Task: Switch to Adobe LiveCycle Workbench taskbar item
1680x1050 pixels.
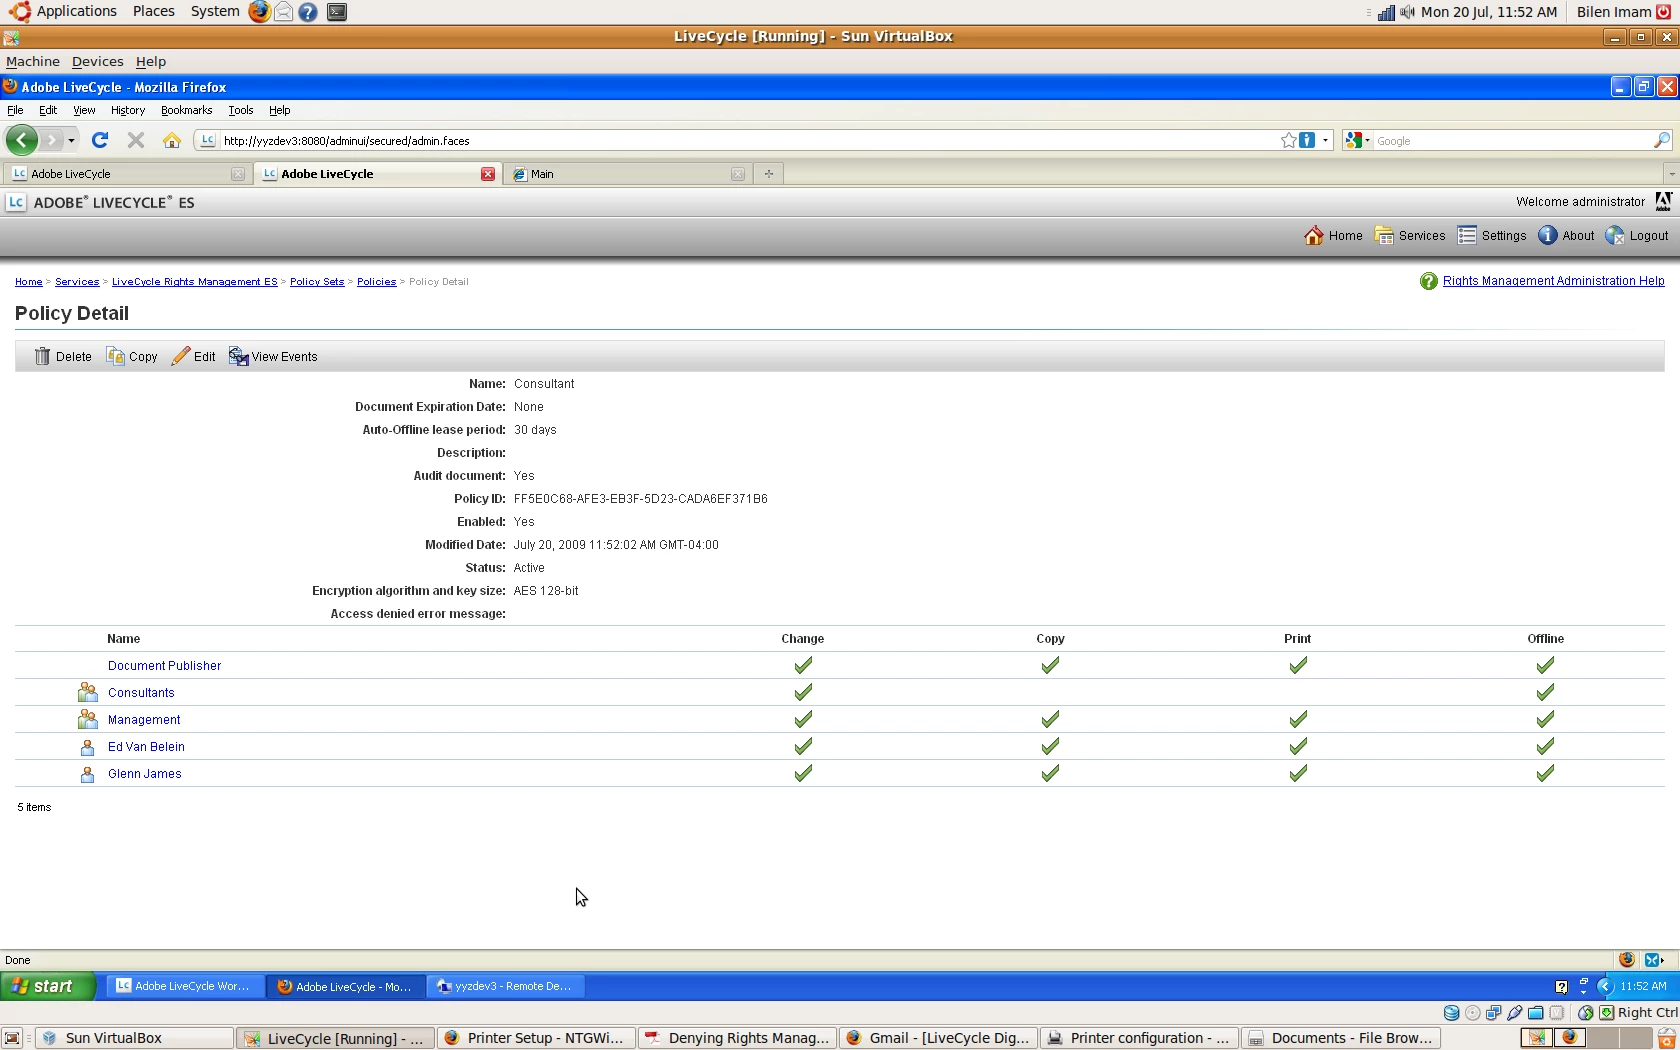Action: coord(185,986)
